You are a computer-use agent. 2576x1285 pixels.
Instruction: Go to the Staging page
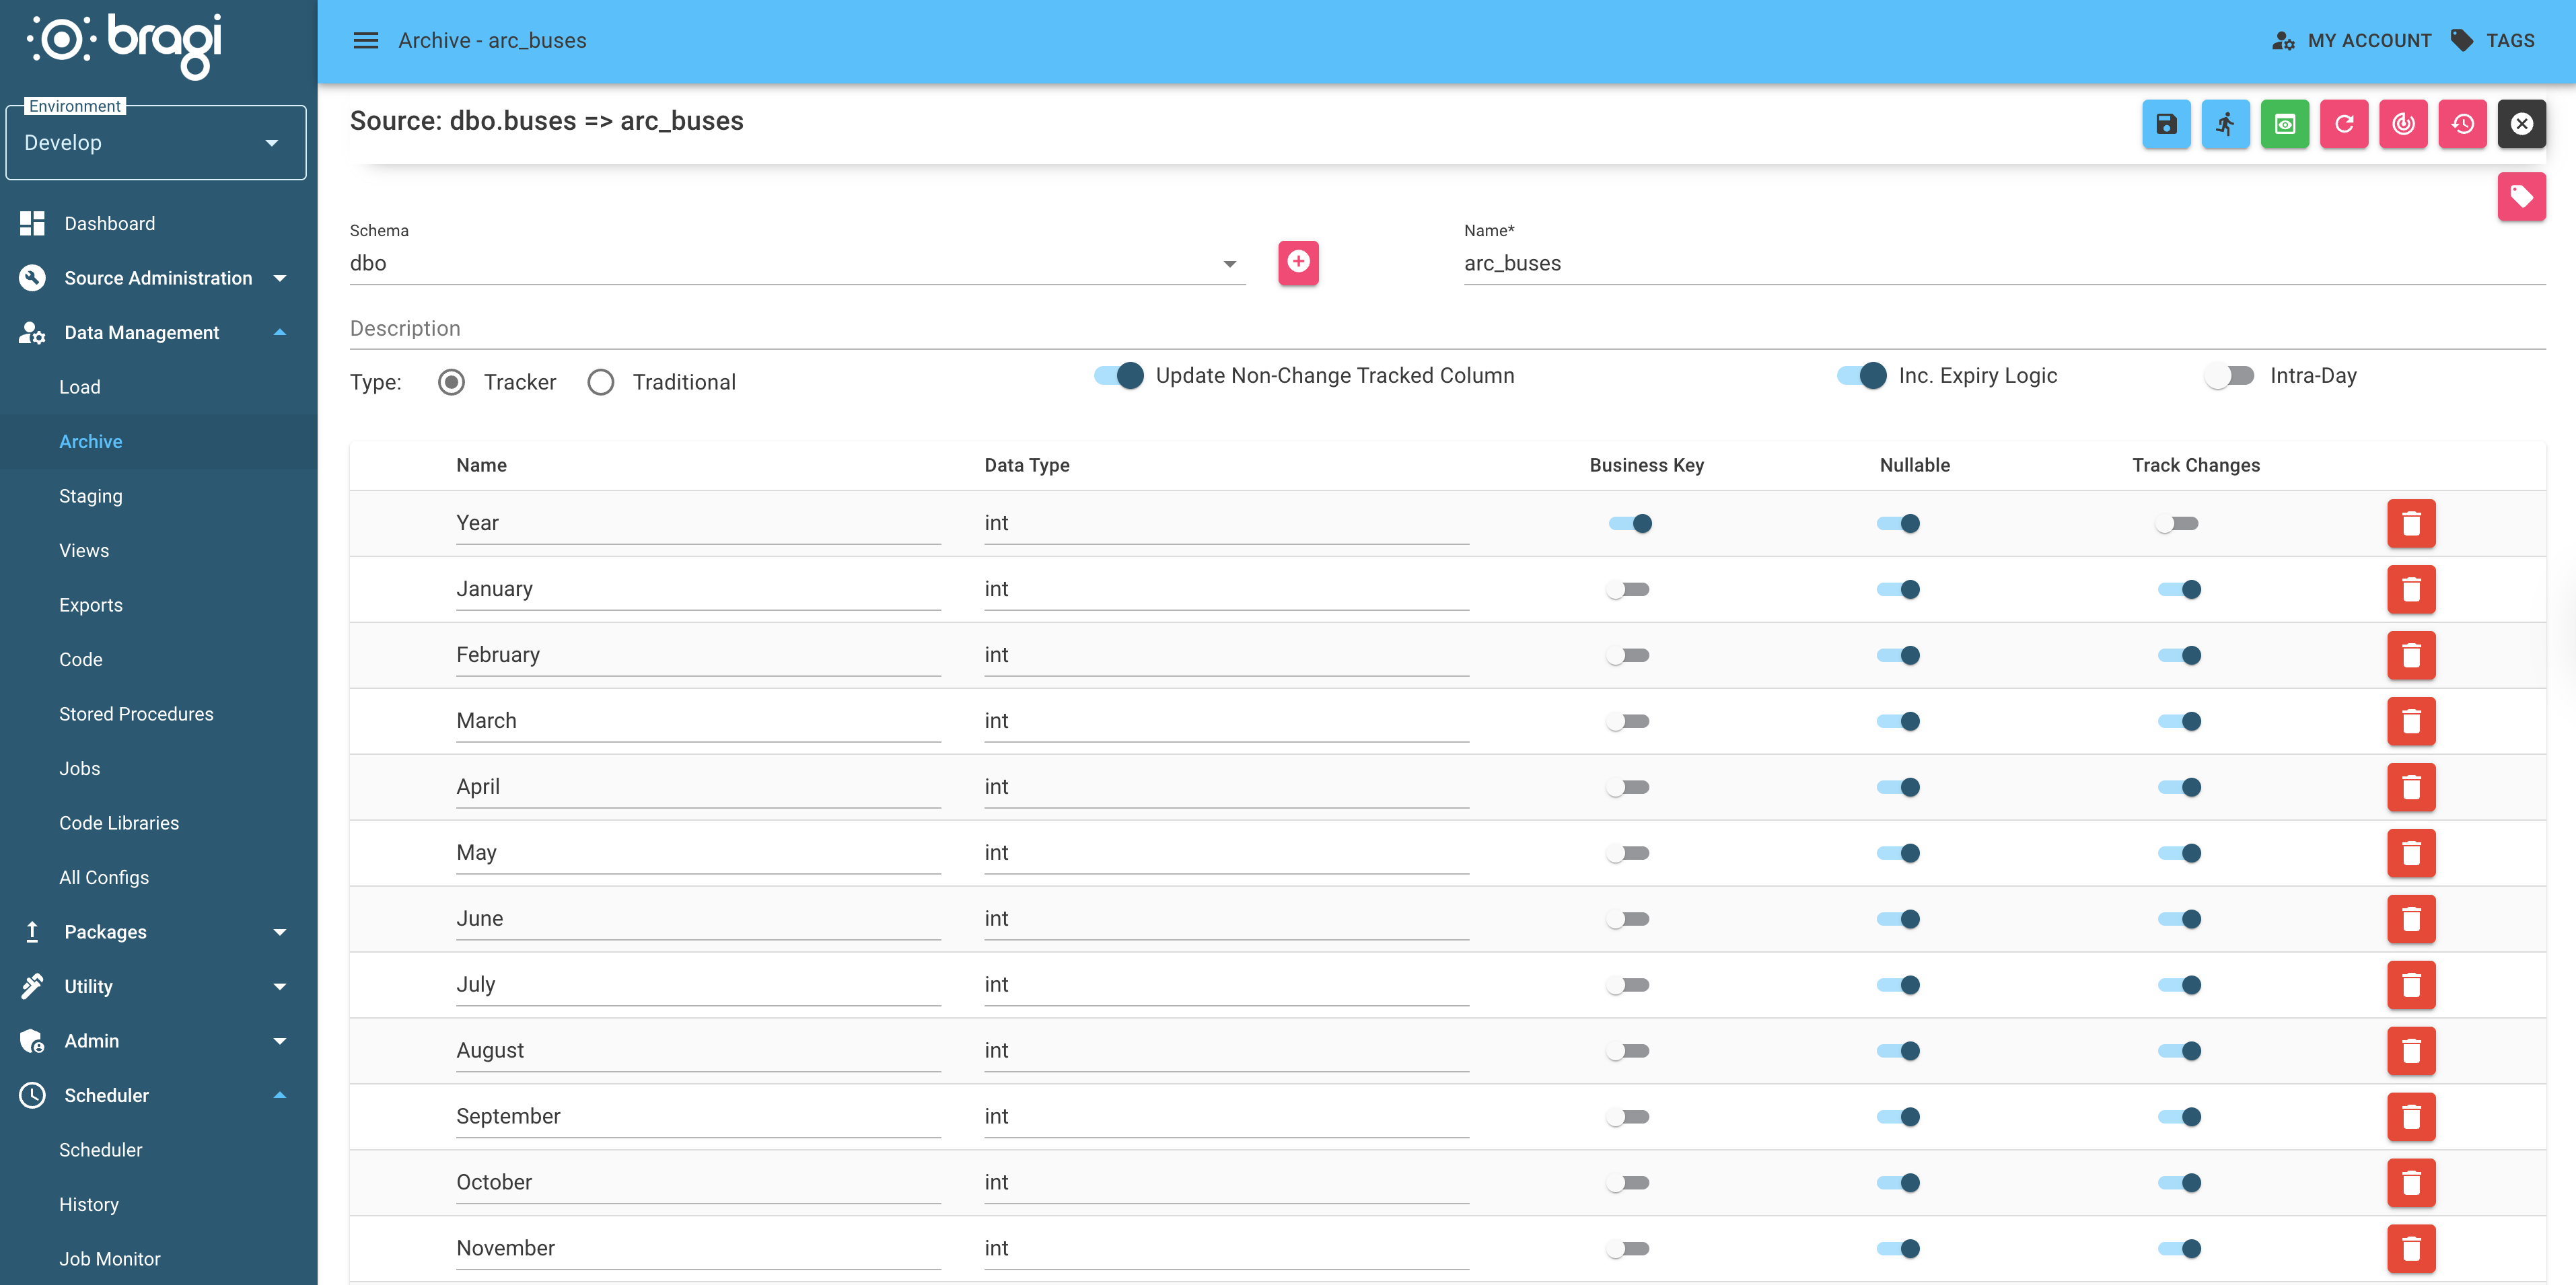pos(91,495)
